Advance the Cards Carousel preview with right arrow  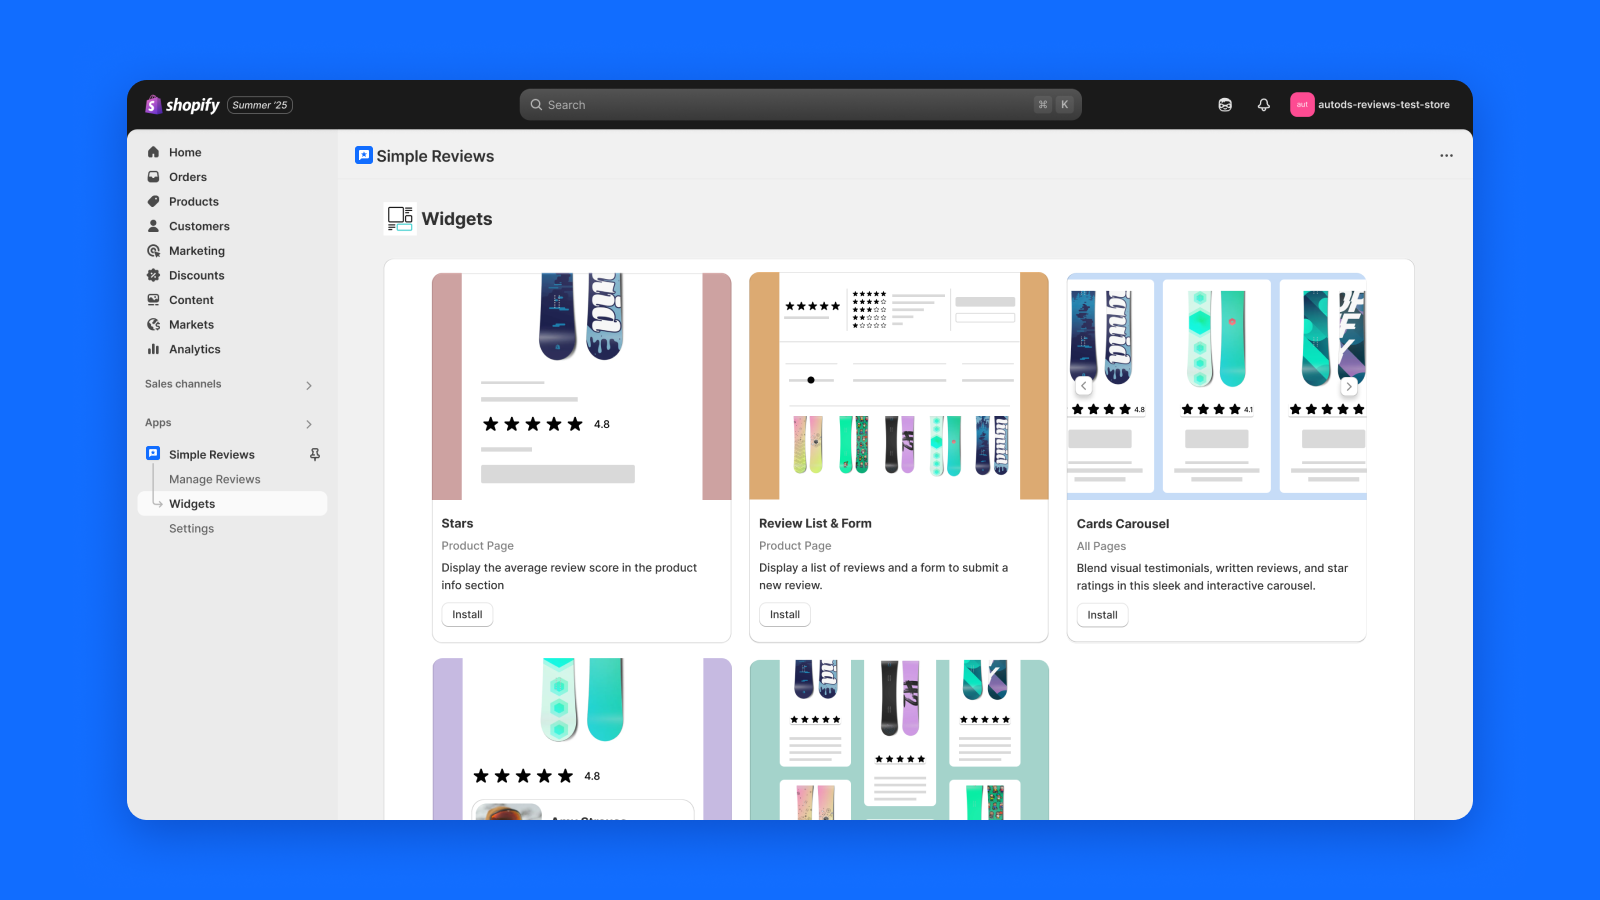1349,385
